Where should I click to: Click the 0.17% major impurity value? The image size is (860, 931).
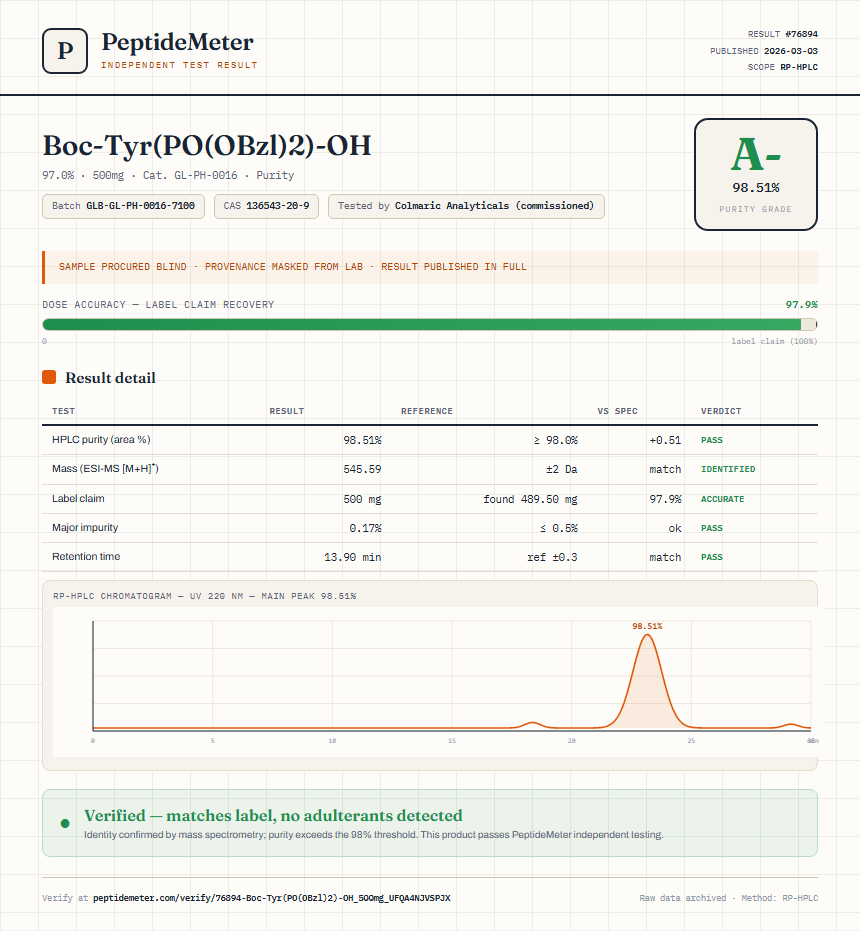click(x=365, y=528)
